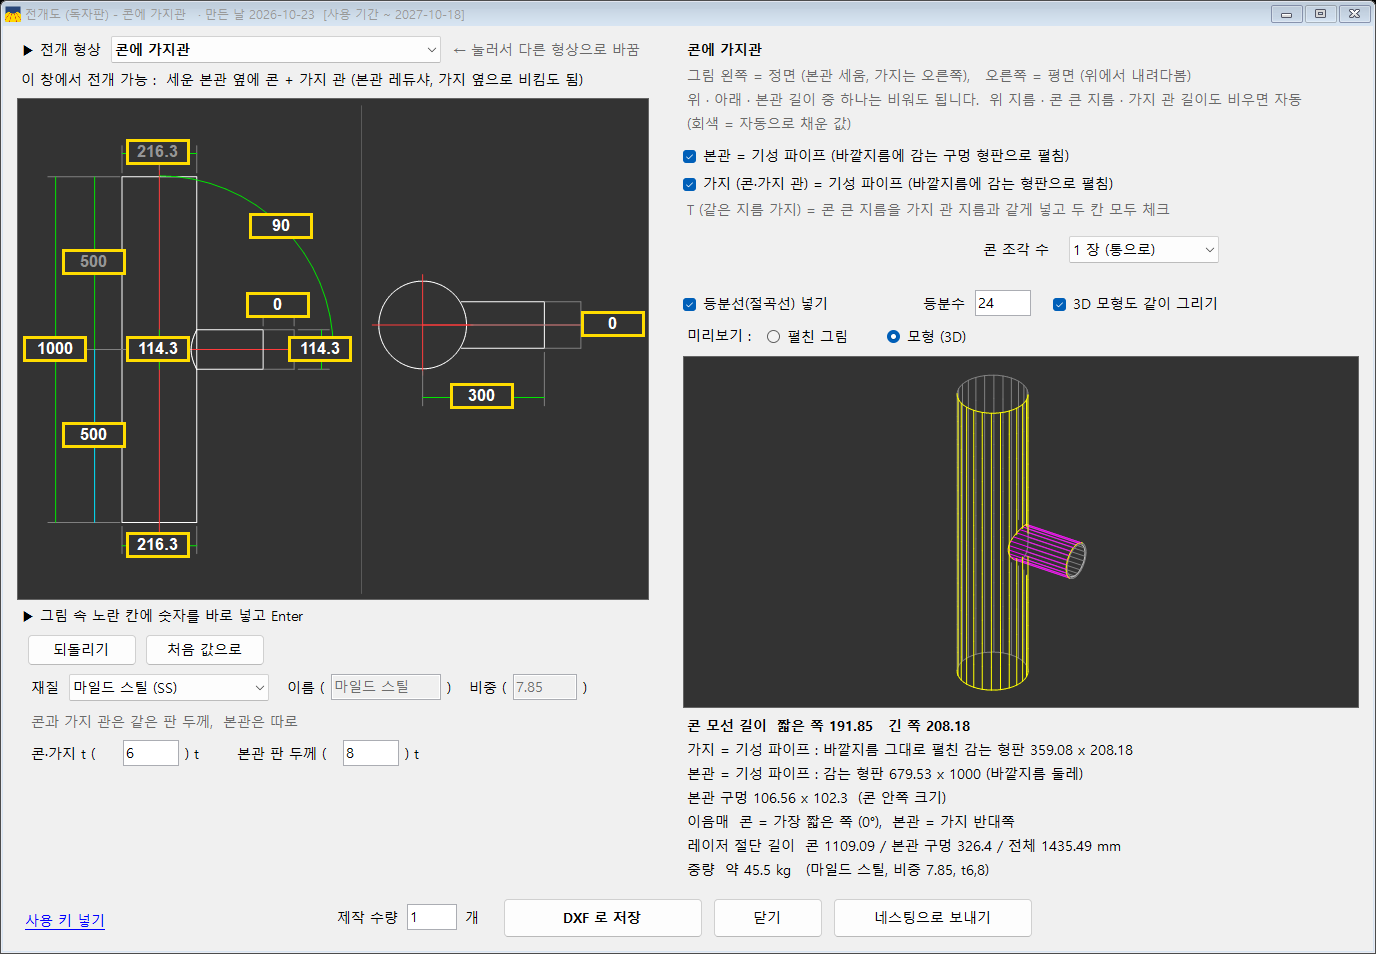Image resolution: width=1376 pixels, height=954 pixels.
Task: Click the 1000 total length box
Action: (x=55, y=349)
